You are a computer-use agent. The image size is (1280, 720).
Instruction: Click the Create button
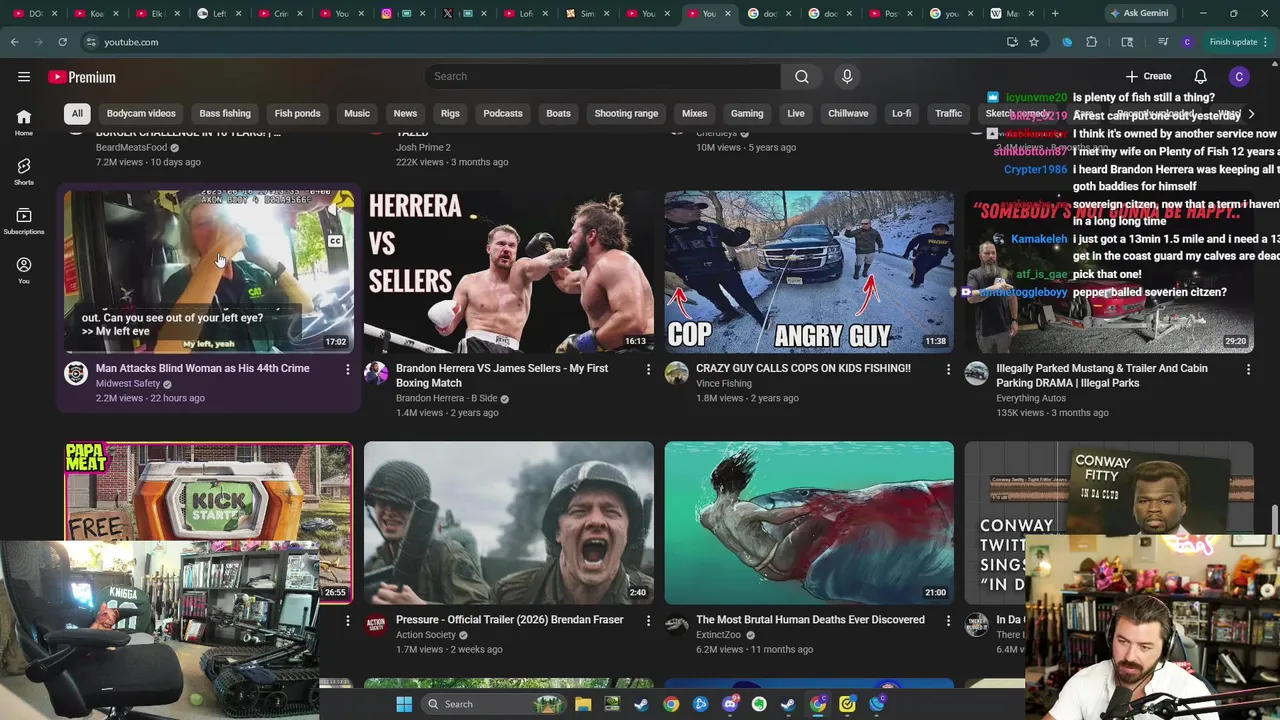(1148, 76)
